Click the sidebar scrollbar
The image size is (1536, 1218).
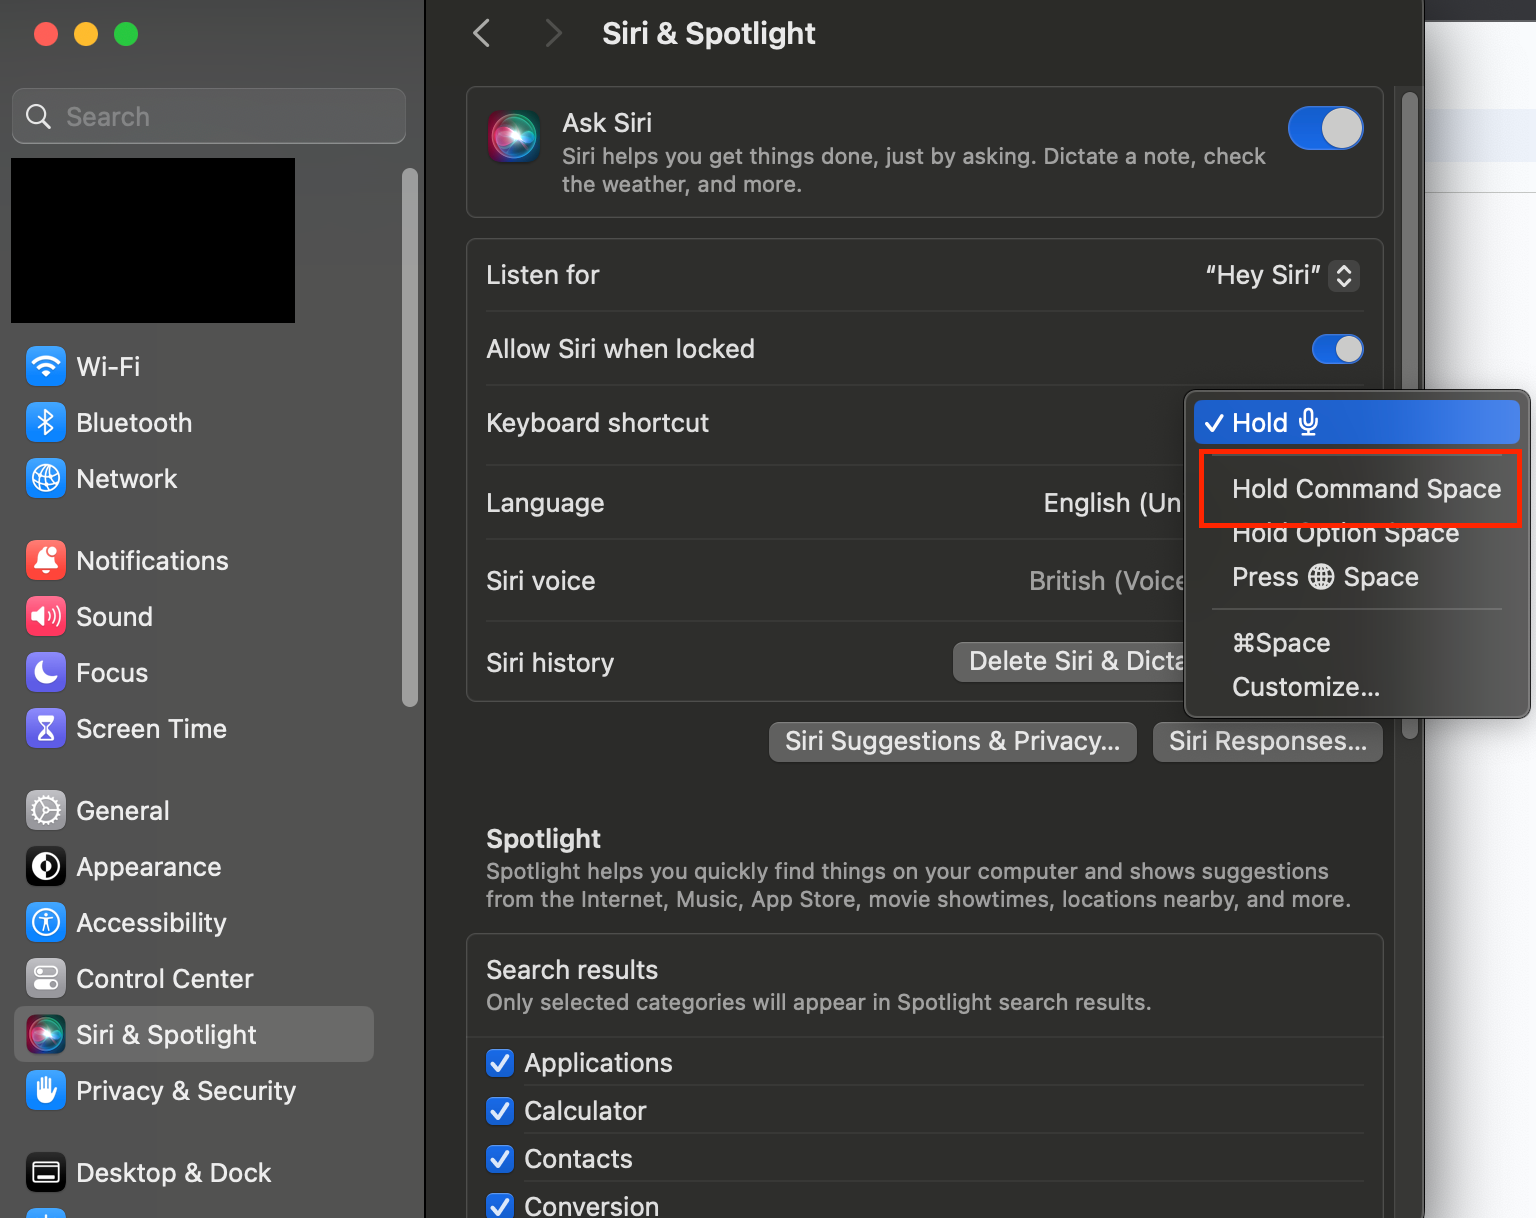(x=409, y=438)
